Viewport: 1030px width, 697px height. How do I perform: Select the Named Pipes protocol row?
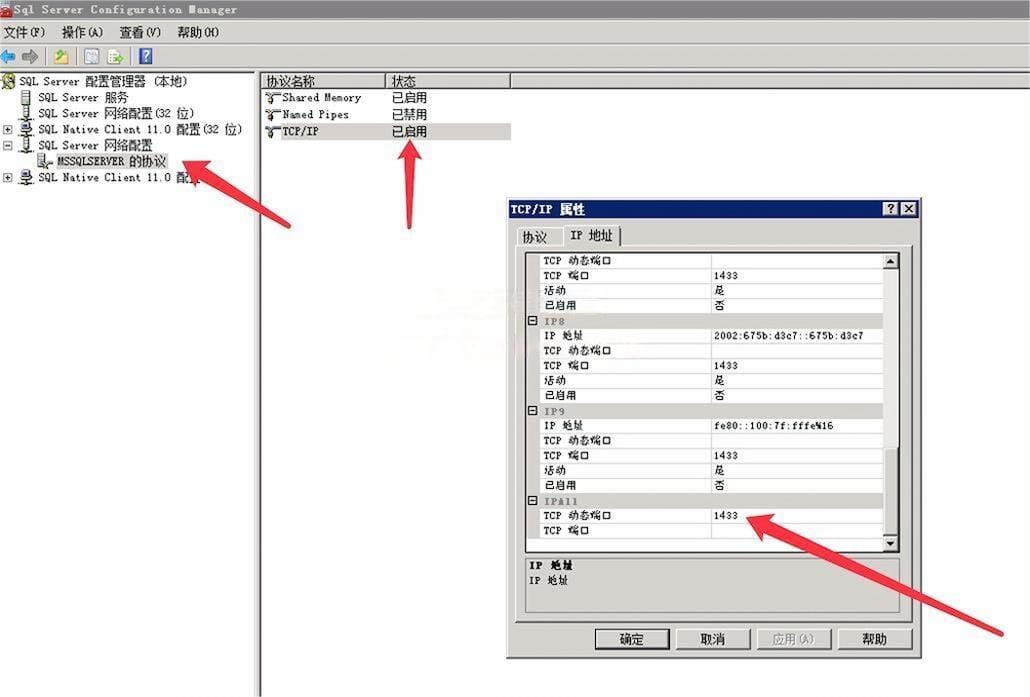387,115
